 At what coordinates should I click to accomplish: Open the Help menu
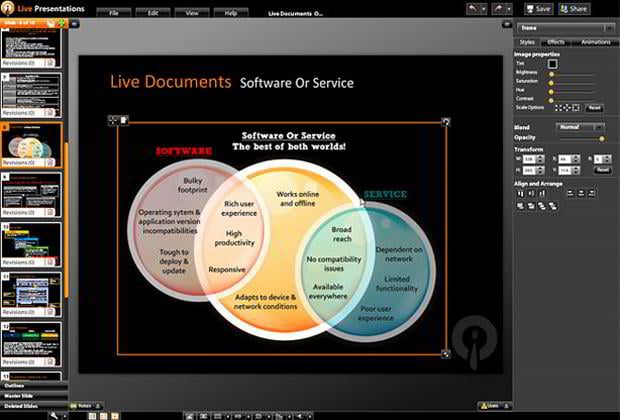click(231, 14)
